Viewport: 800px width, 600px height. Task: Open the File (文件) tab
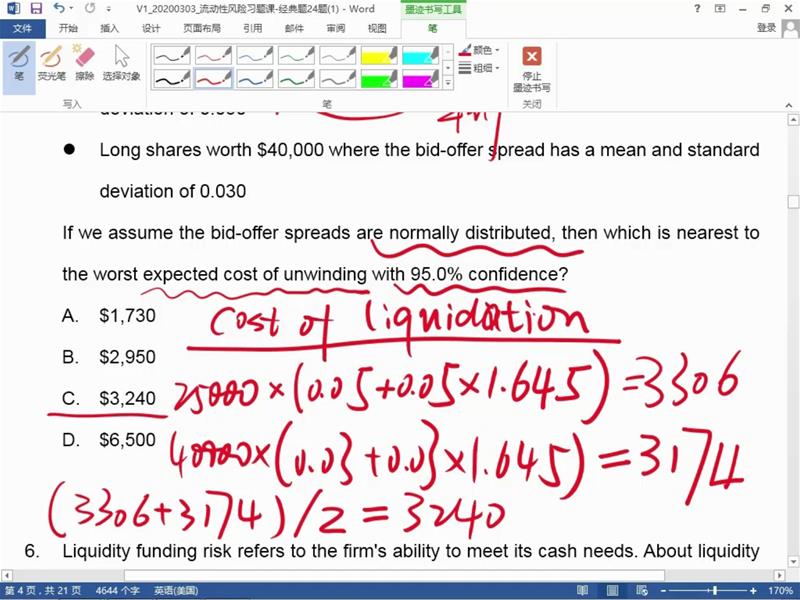coord(22,28)
